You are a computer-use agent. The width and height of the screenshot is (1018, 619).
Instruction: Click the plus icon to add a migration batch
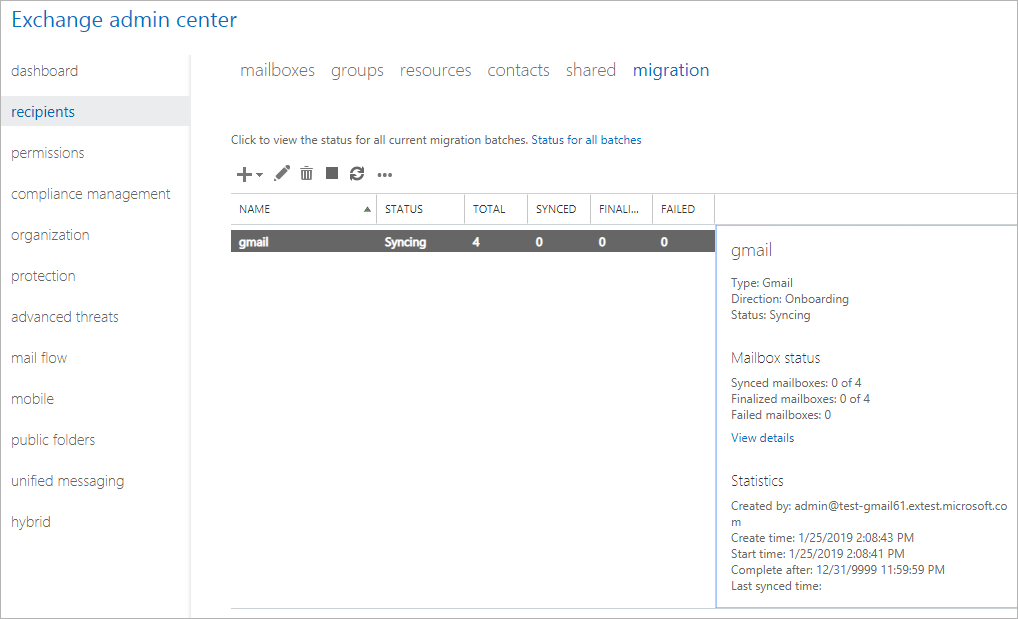244,174
